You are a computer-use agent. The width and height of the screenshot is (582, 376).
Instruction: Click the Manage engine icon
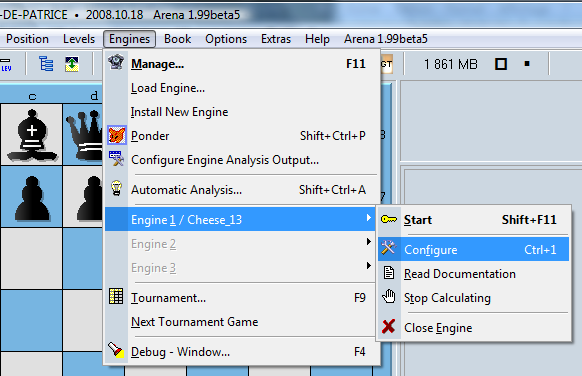(x=116, y=62)
